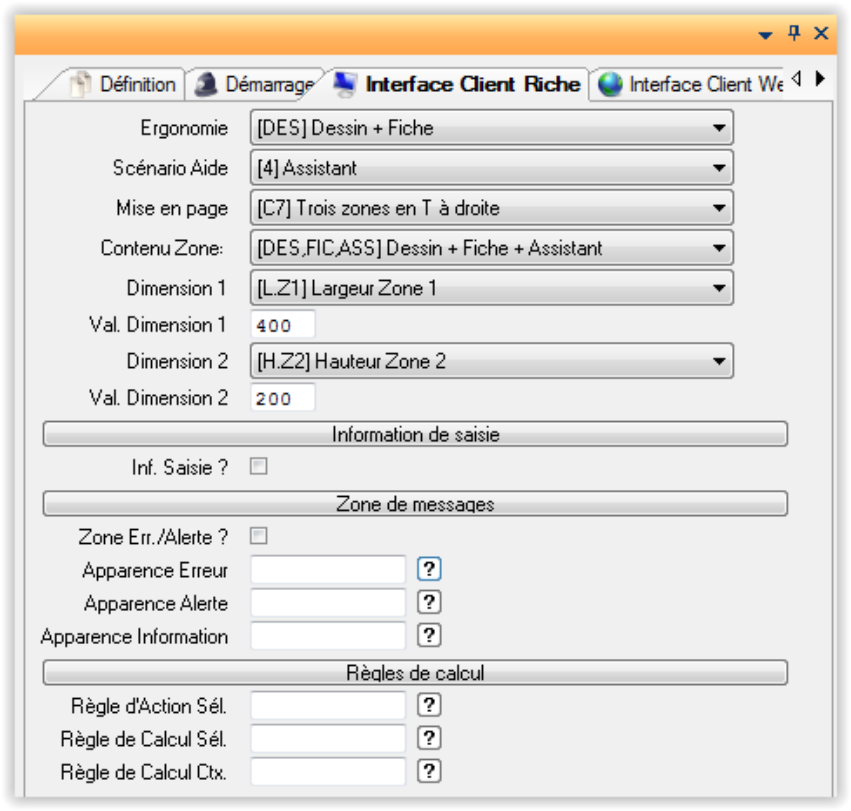
Task: Open the Dimension 2 dropdown list
Action: (x=490, y=361)
